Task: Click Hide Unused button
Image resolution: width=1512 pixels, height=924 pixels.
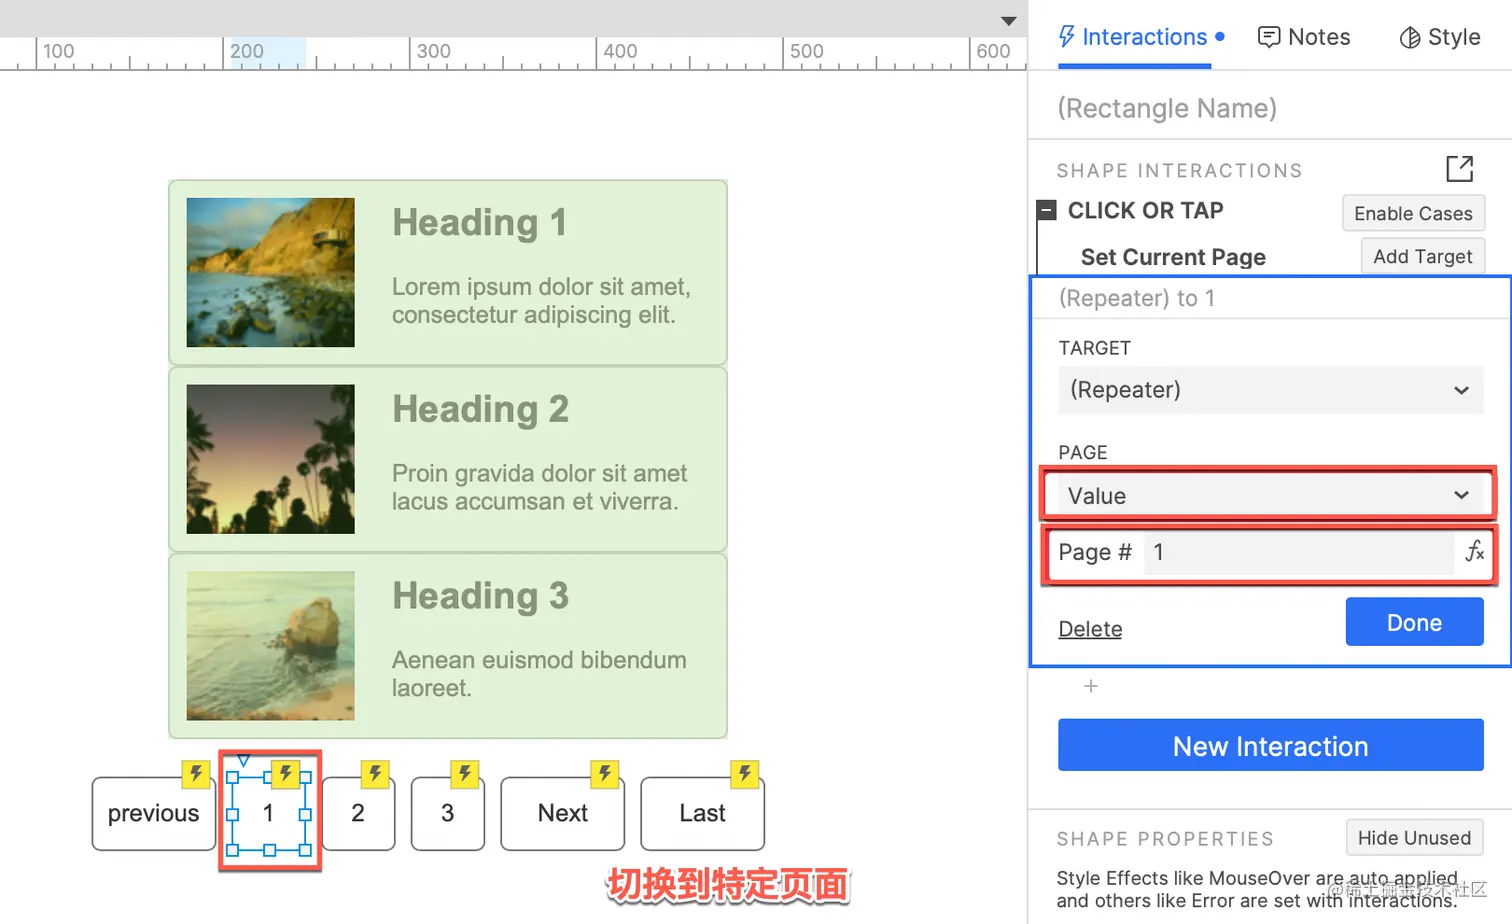Action: tap(1414, 838)
